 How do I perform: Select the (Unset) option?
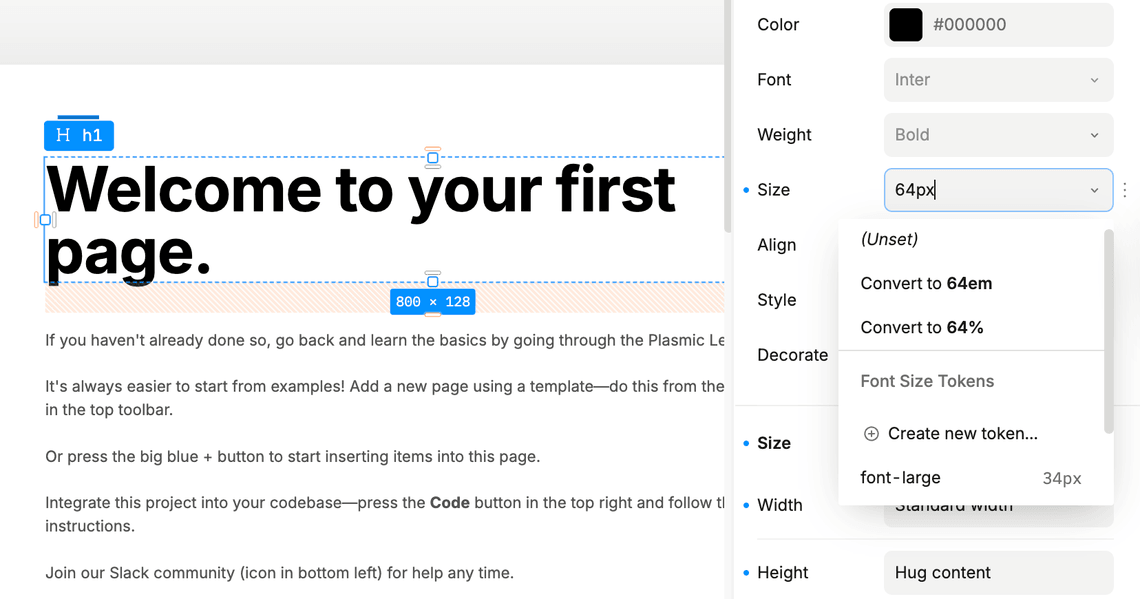click(x=889, y=239)
